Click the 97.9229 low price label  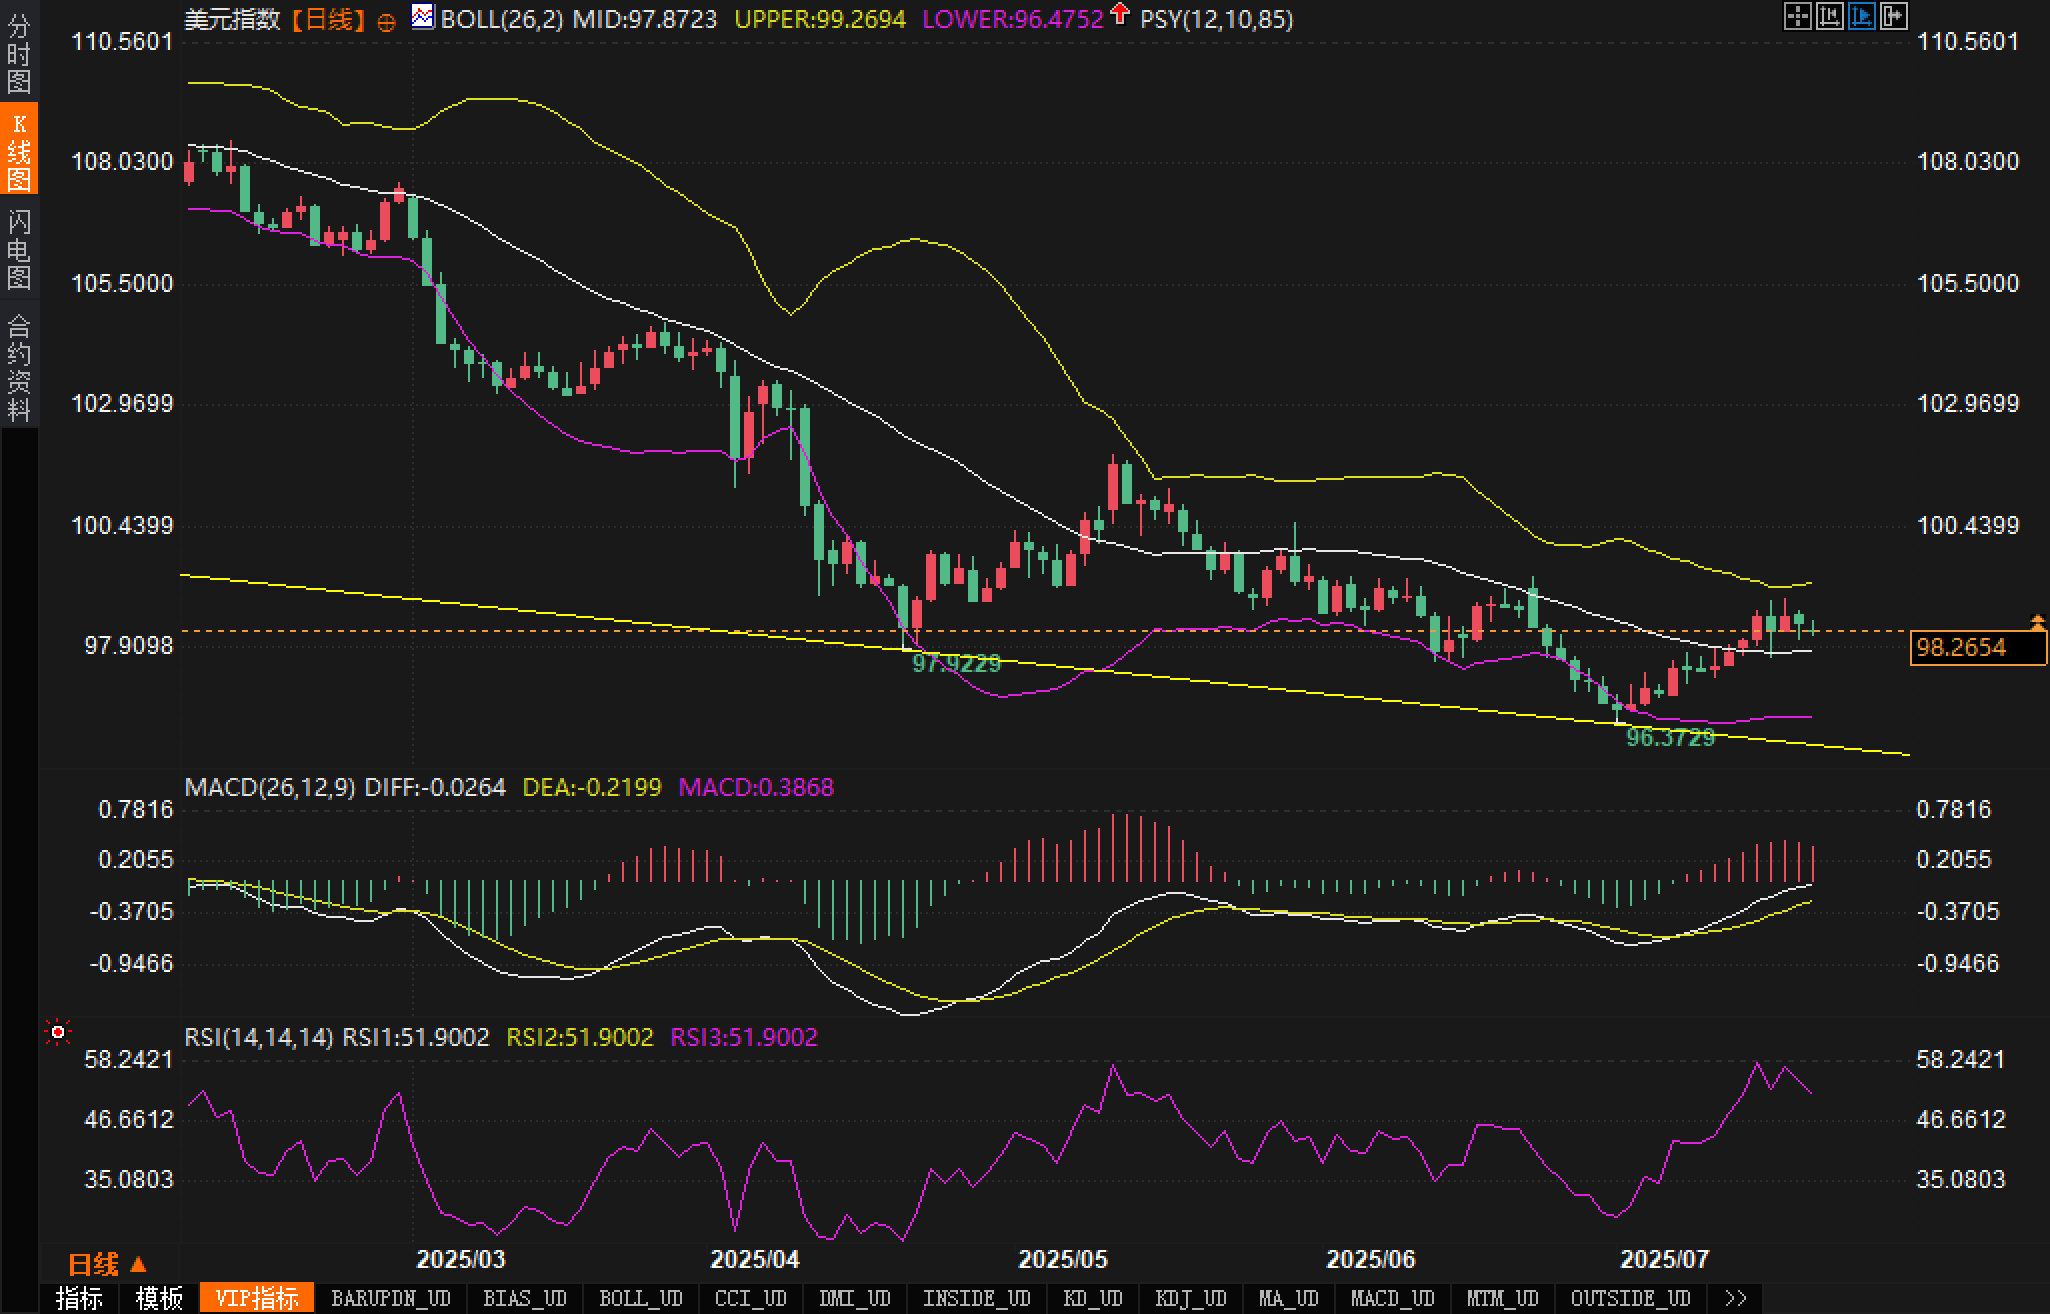click(x=956, y=663)
